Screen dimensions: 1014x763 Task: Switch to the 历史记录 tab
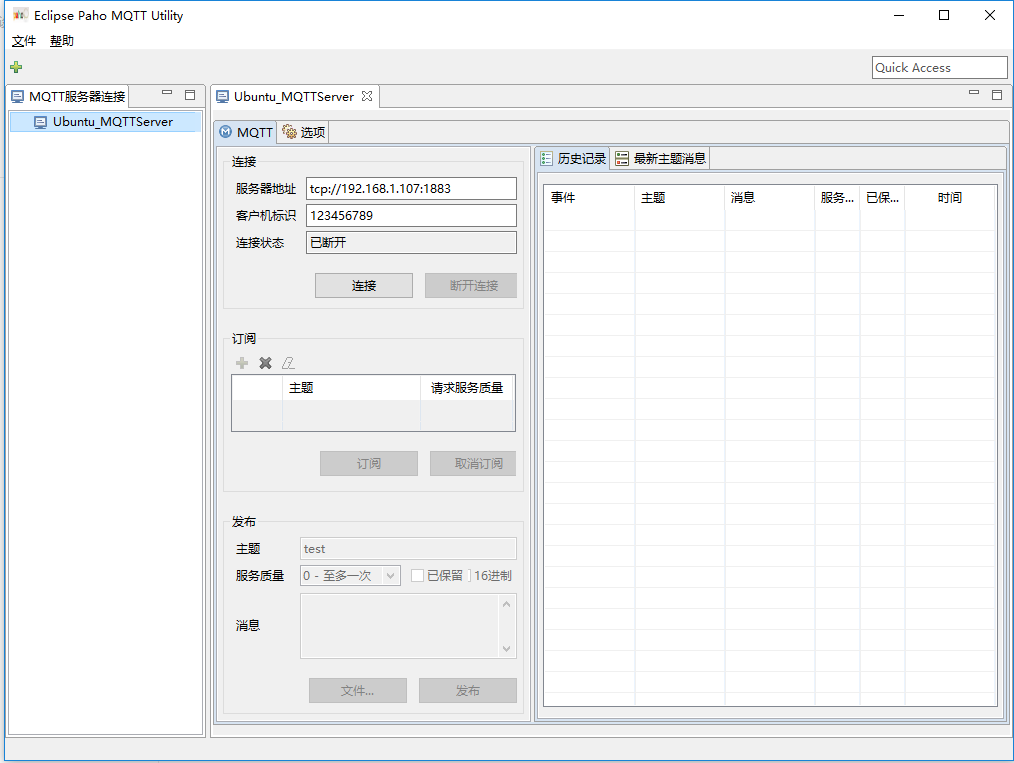coord(573,158)
